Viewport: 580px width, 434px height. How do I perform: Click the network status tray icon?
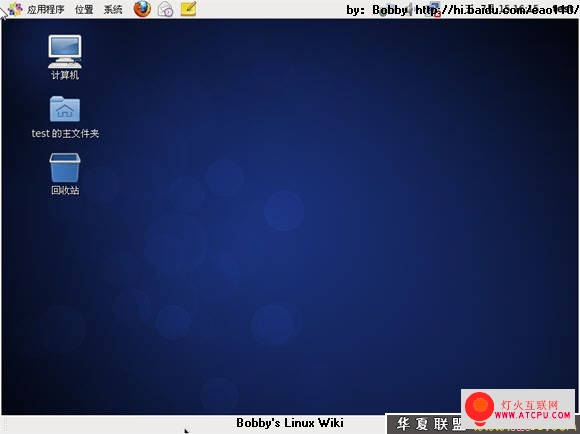point(432,9)
